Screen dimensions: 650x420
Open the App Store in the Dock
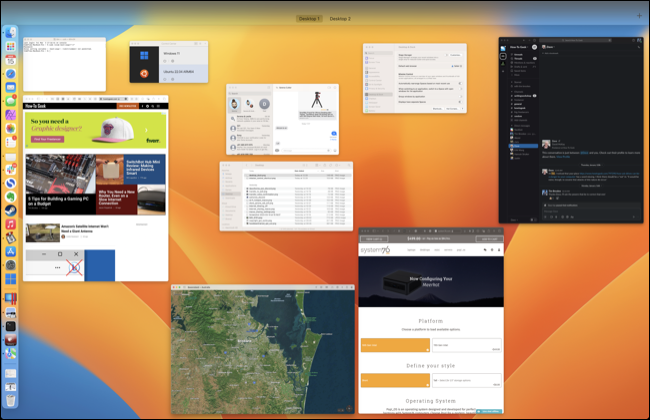[10, 252]
